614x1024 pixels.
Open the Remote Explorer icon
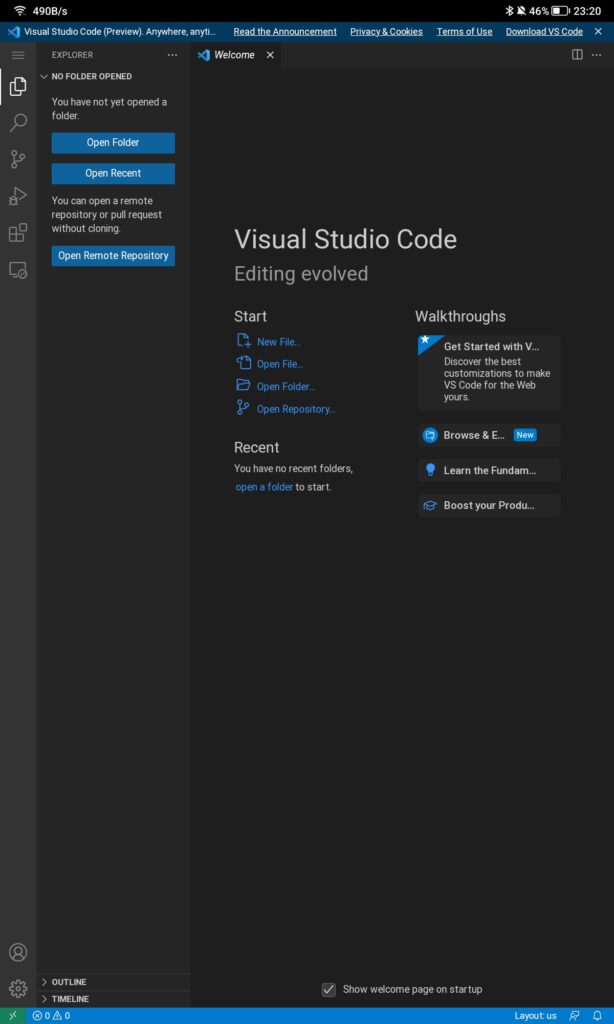pyautogui.click(x=17, y=270)
